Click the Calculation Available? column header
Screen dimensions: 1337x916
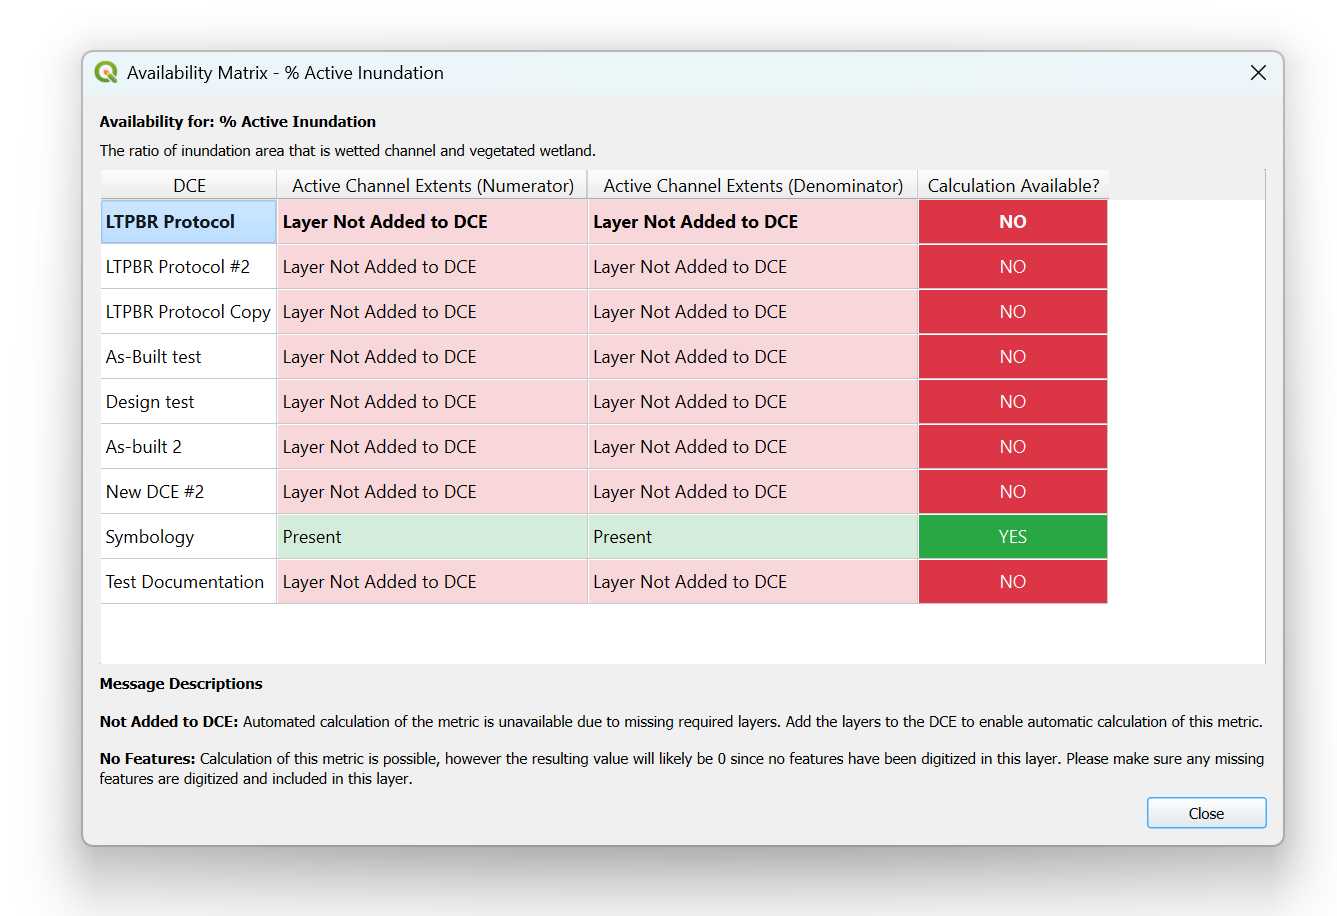click(x=1013, y=185)
